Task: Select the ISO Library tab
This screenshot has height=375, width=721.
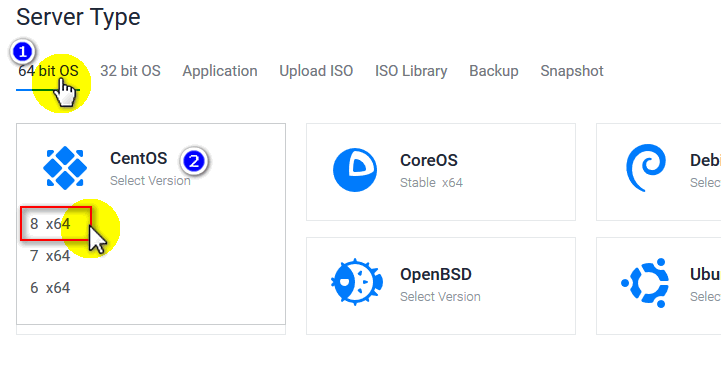Action: coord(411,71)
